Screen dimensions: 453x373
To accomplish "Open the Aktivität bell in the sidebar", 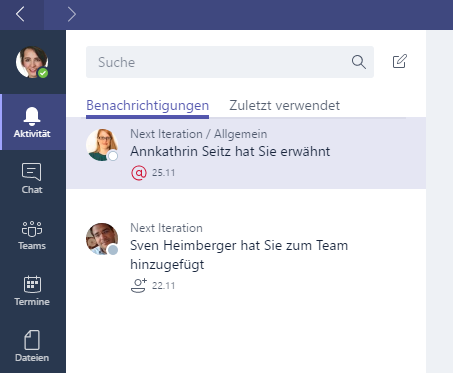I will coord(33,122).
